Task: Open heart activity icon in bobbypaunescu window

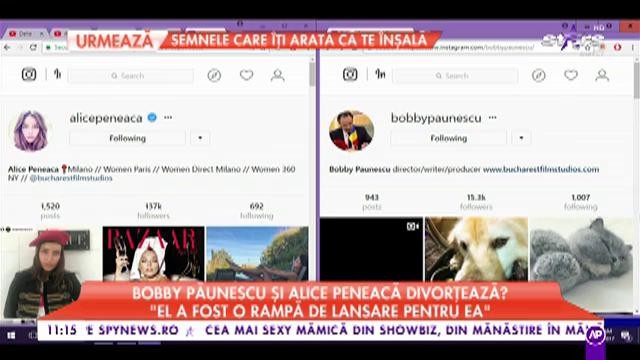Action: coord(571,75)
